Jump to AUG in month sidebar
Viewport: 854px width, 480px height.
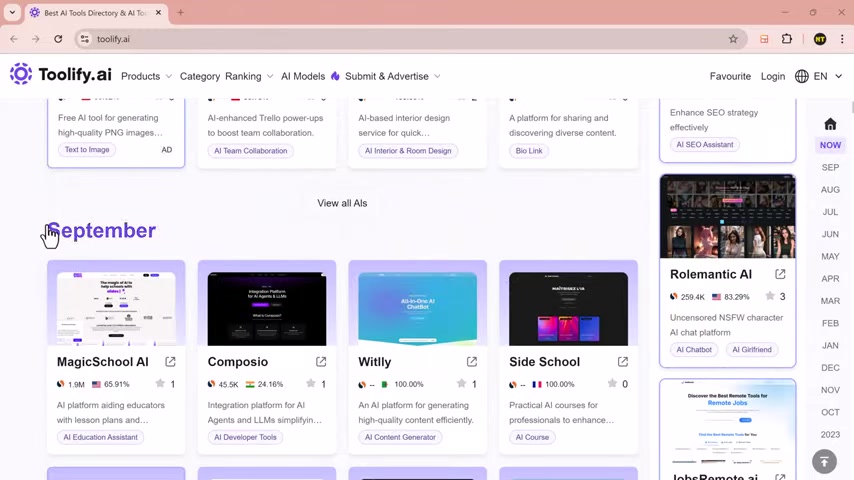[x=830, y=190]
